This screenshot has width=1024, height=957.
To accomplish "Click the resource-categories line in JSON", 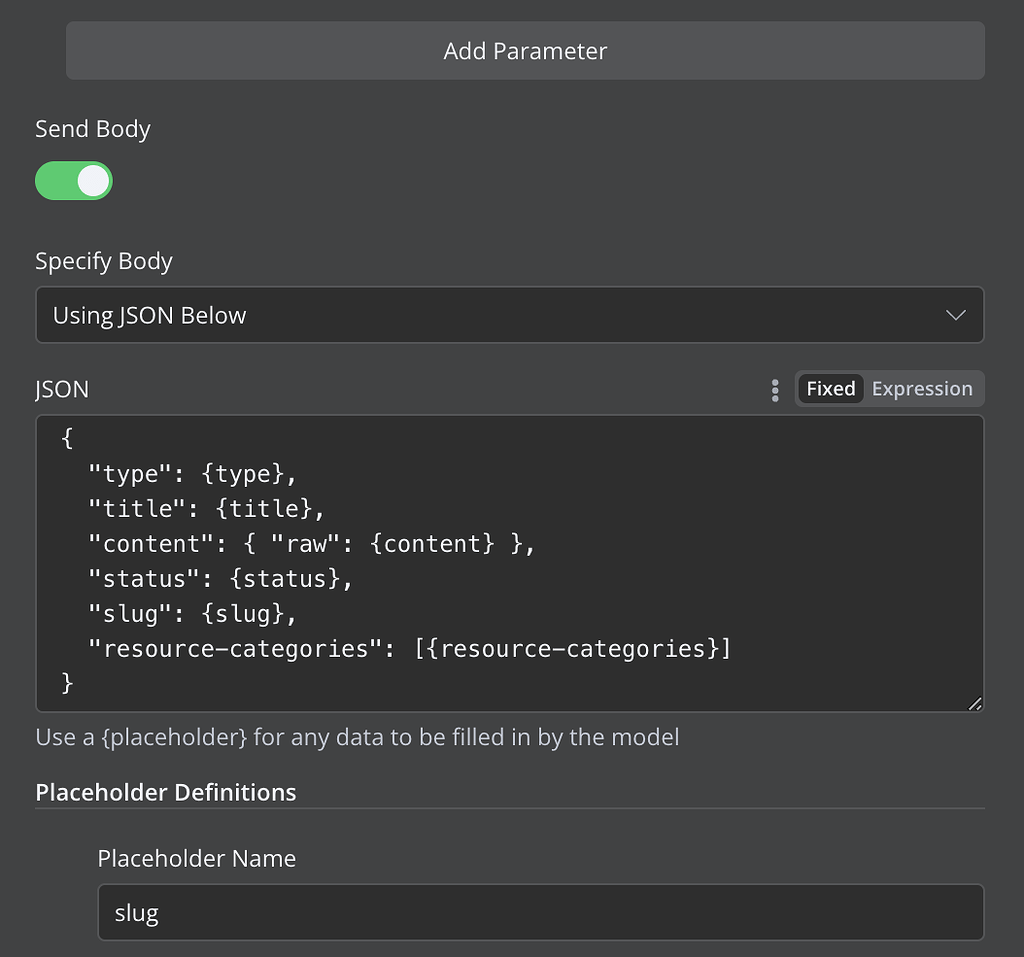I will pyautogui.click(x=410, y=648).
